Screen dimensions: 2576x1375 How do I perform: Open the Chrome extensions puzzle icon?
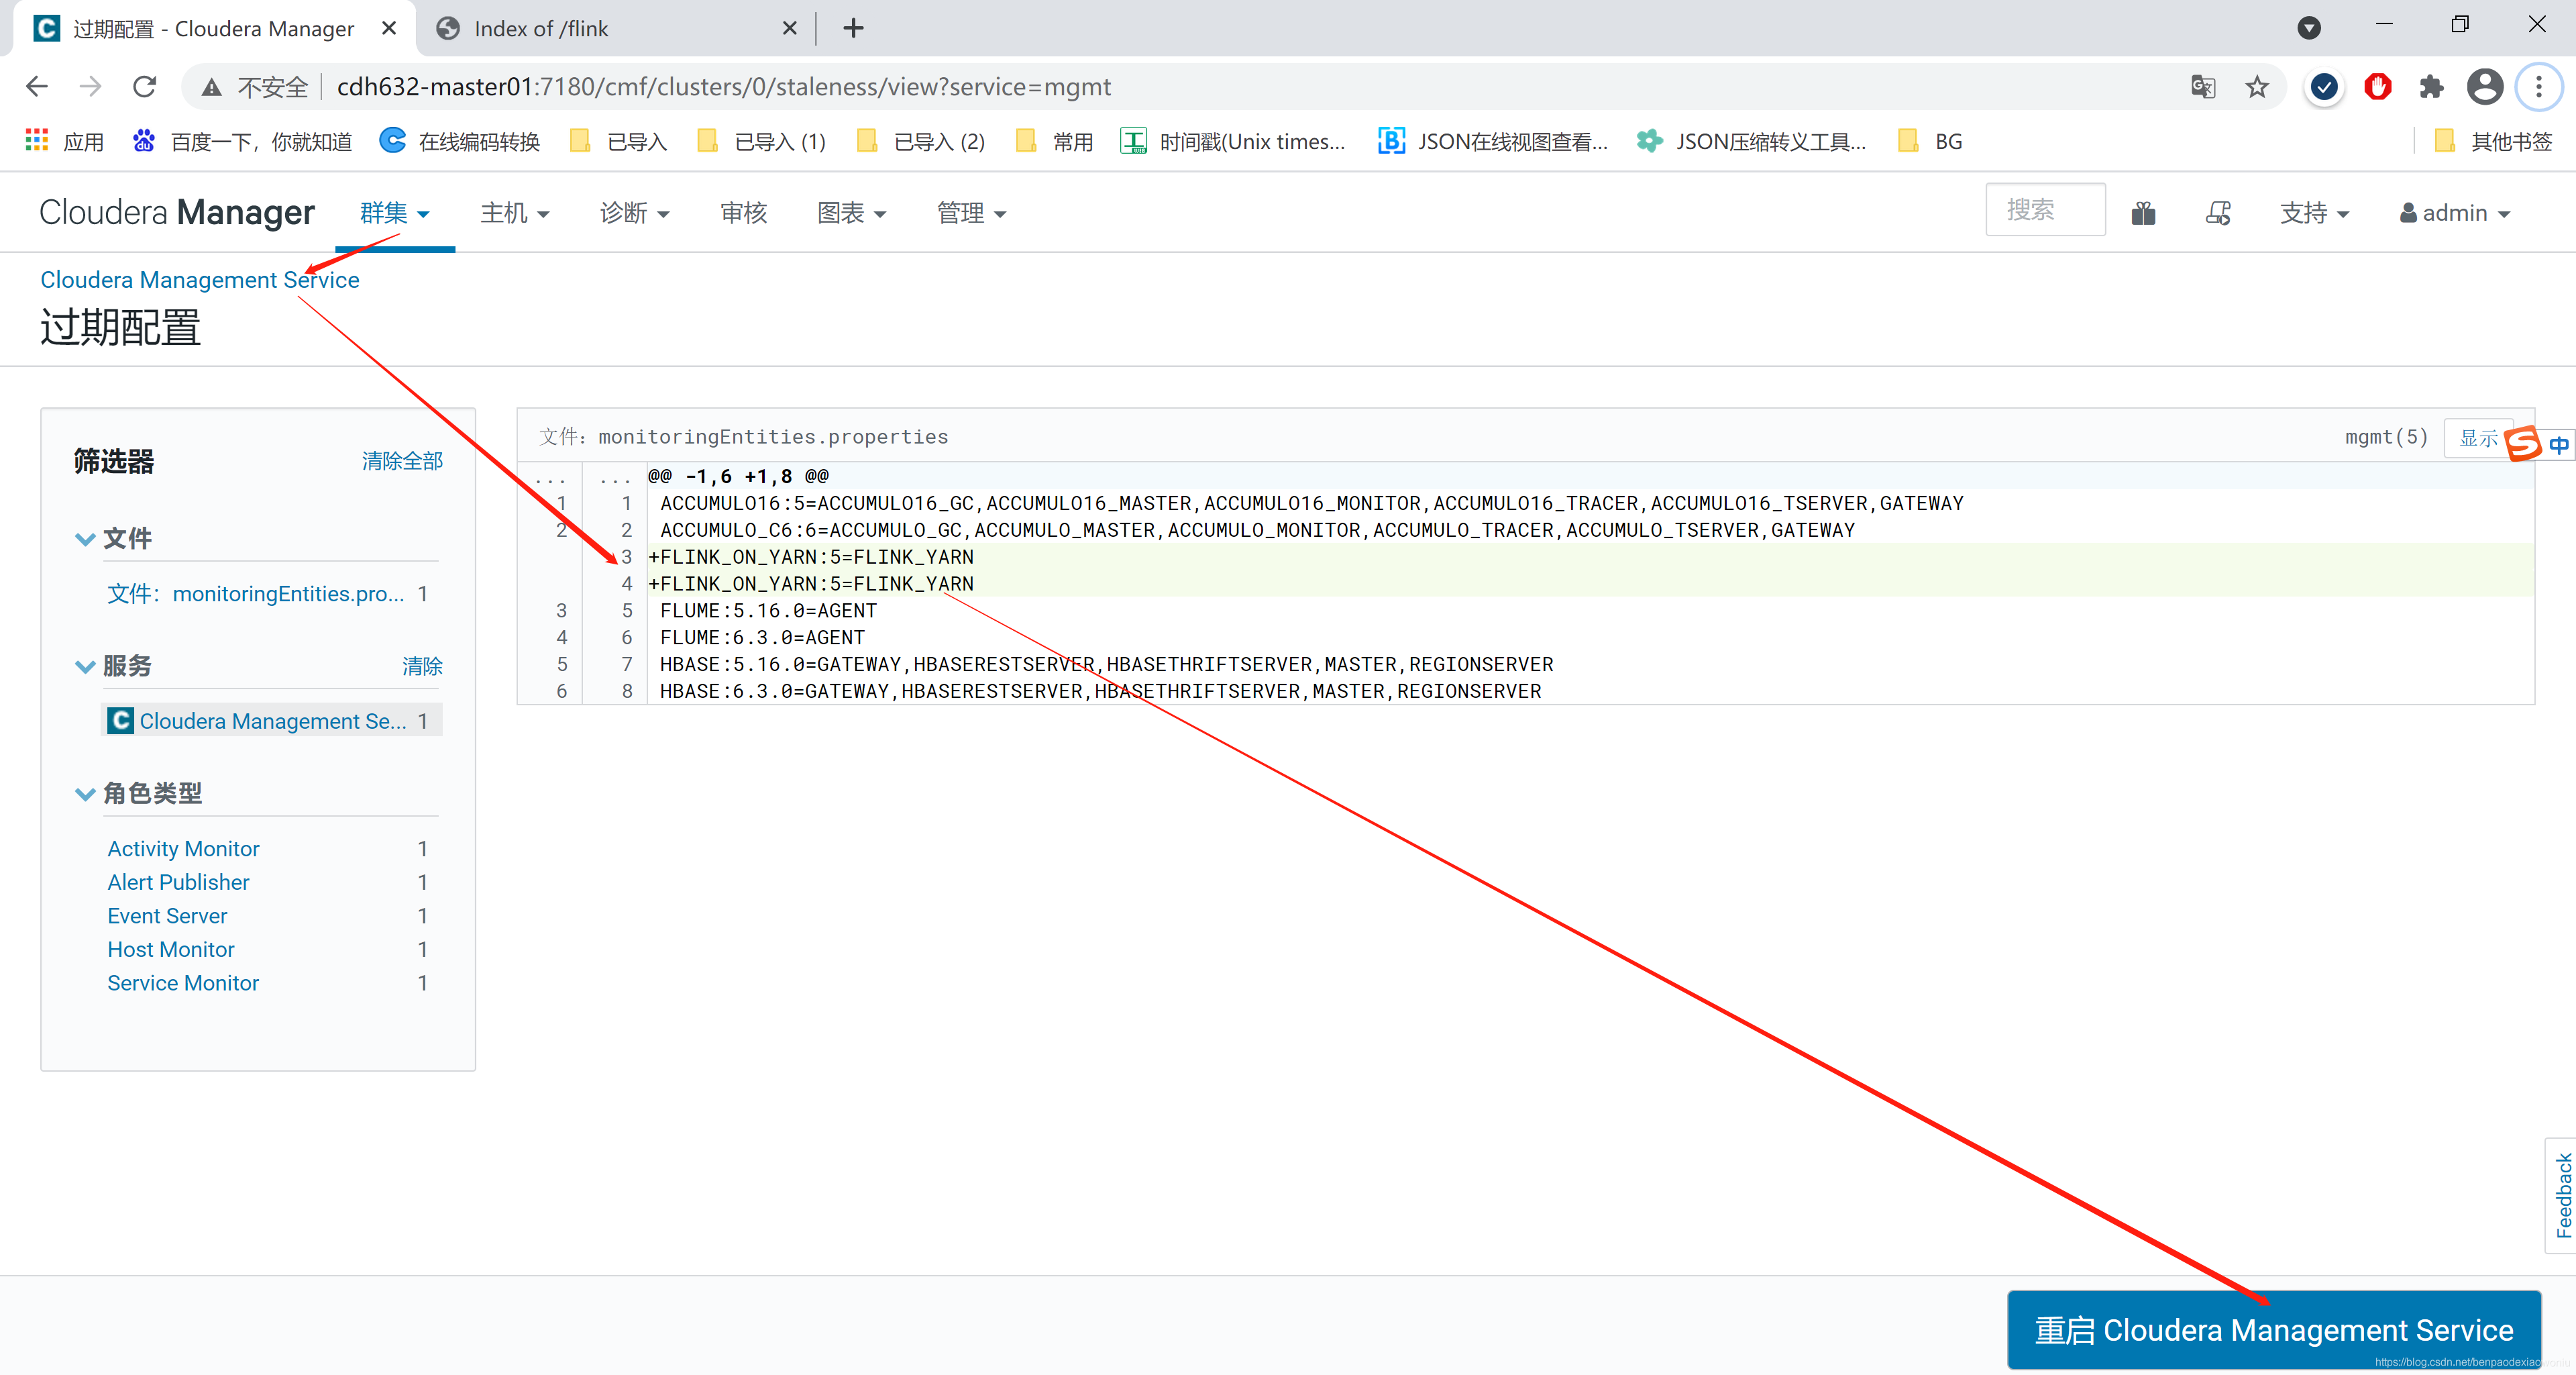pos(2431,87)
